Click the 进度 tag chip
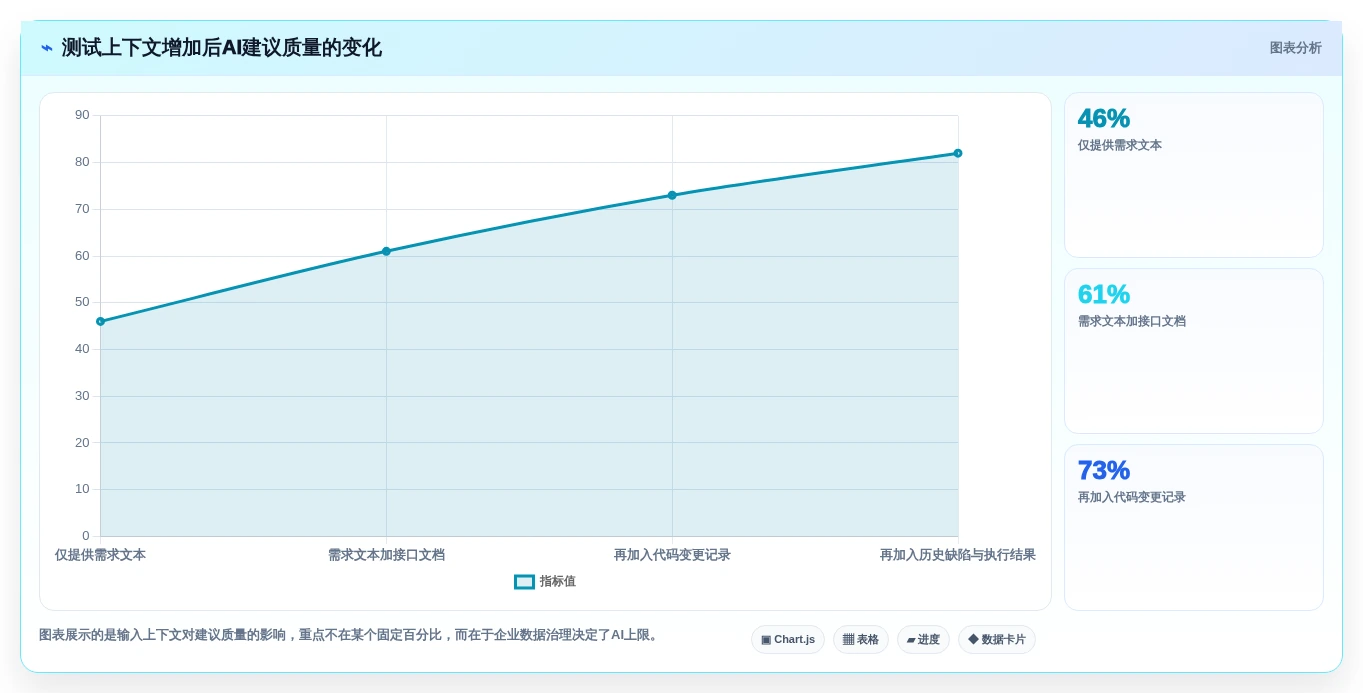This screenshot has width=1363, height=693. pos(923,640)
